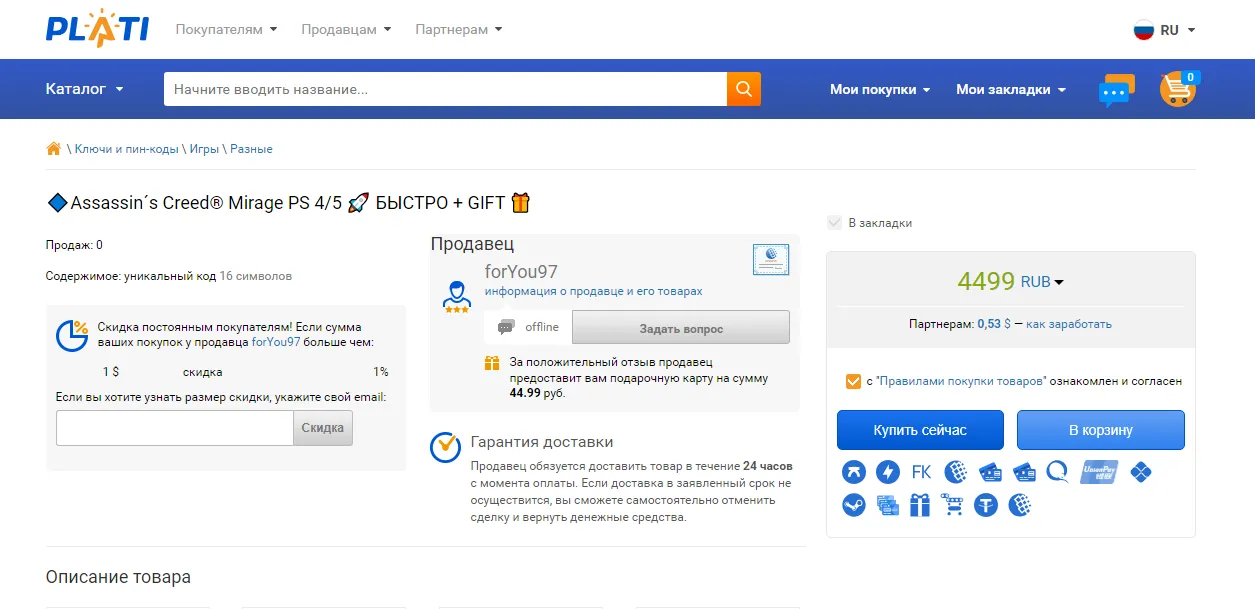
Task: Click the 'Продаж: 0' text
Action: pos(74,245)
